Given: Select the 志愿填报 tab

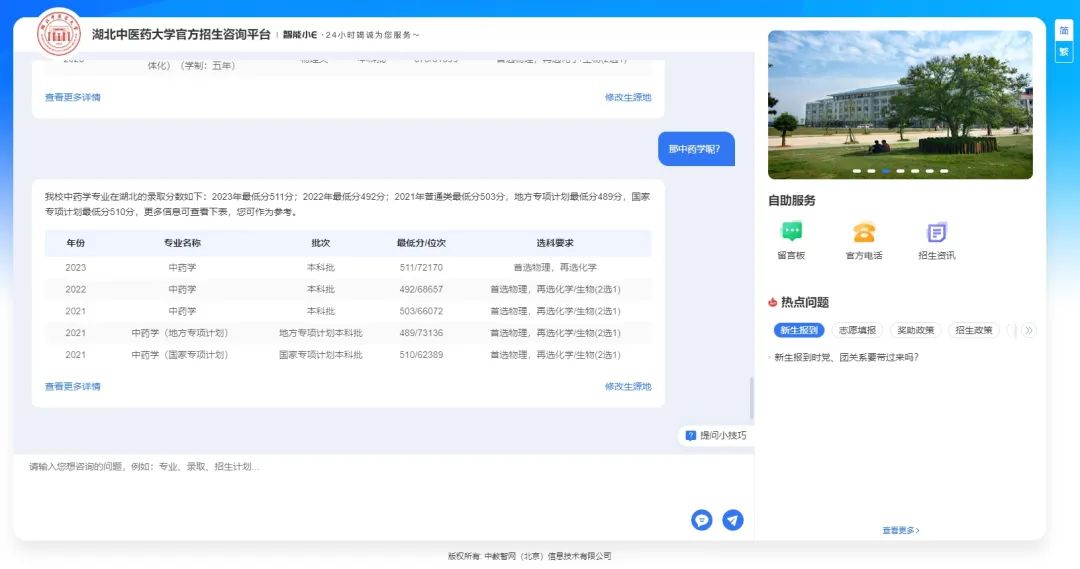Looking at the screenshot, I should click(x=857, y=330).
